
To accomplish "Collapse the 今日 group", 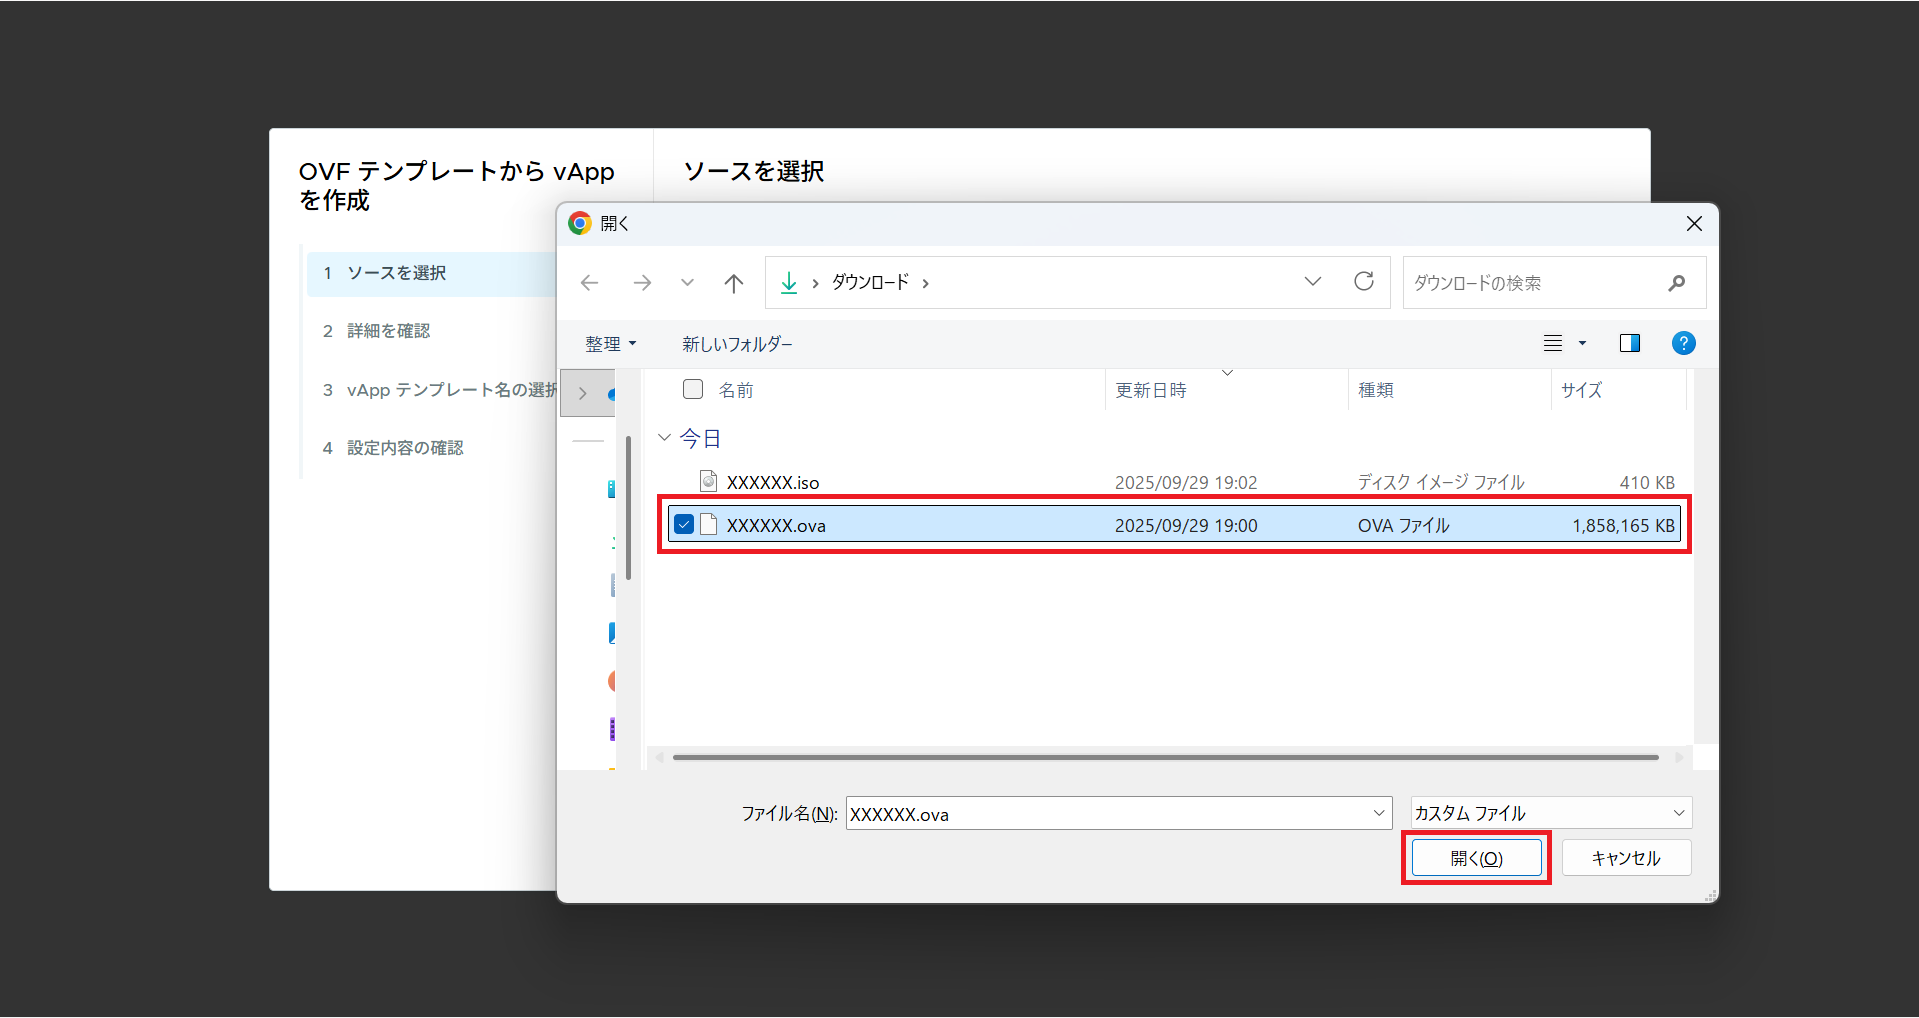I will pyautogui.click(x=664, y=438).
